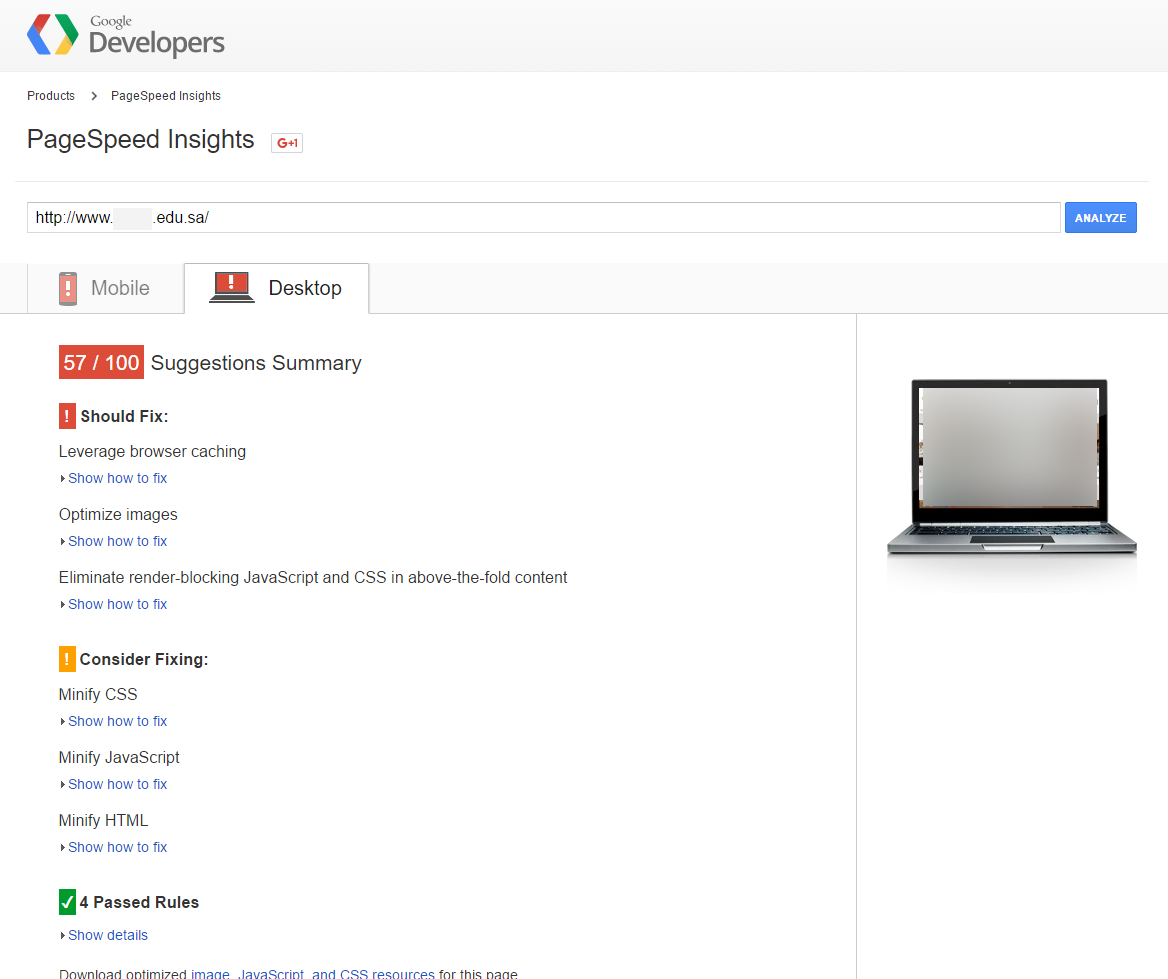Viewport: 1168px width, 979px height.
Task: Click the orange Consider Fixing warning icon
Action: [x=67, y=659]
